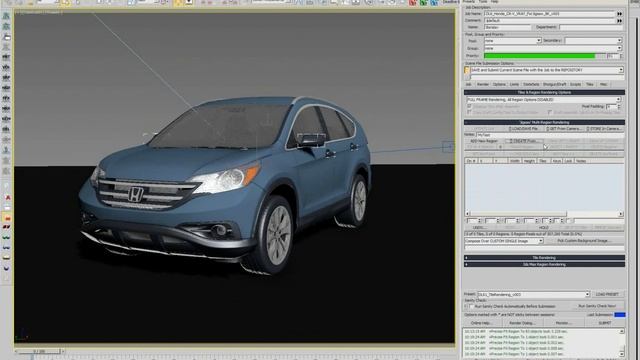Image resolution: width=640 pixels, height=360 pixels.
Task: Click the orange highlighted icon in left toolbar
Action: (x=7, y=217)
